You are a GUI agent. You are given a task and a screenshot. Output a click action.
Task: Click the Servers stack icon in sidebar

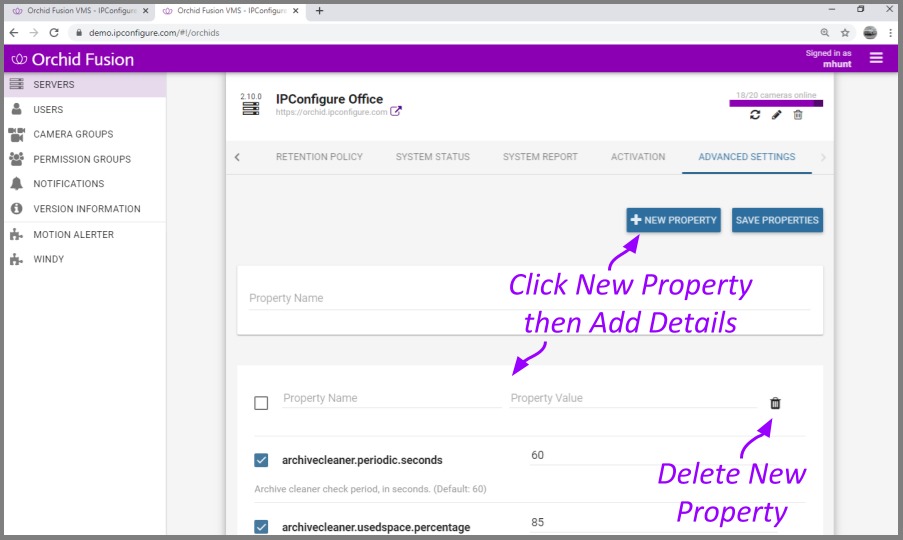[x=17, y=84]
